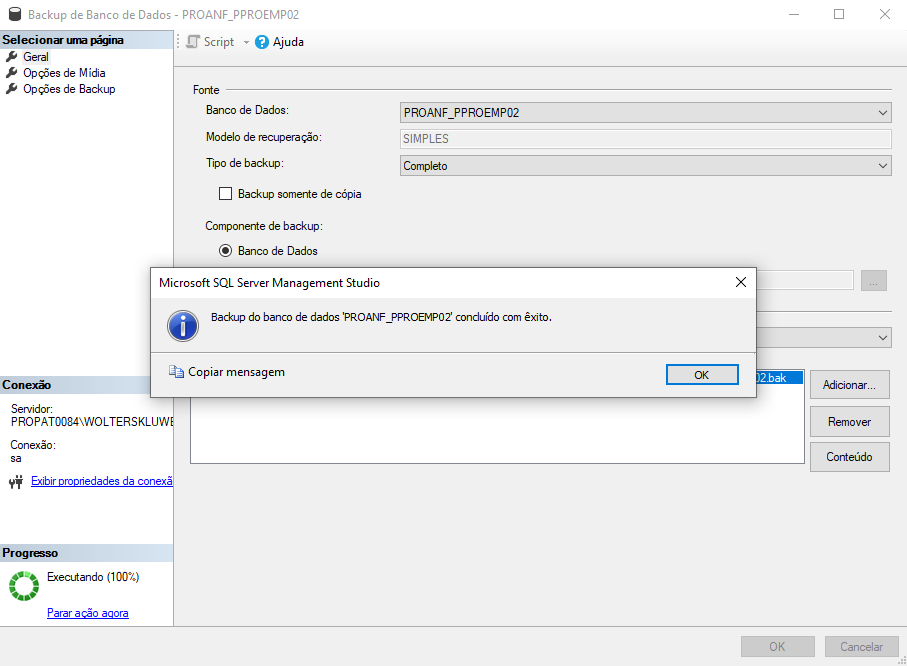The height and width of the screenshot is (666, 907).
Task: Click the blue question mark help icon
Action: [262, 42]
